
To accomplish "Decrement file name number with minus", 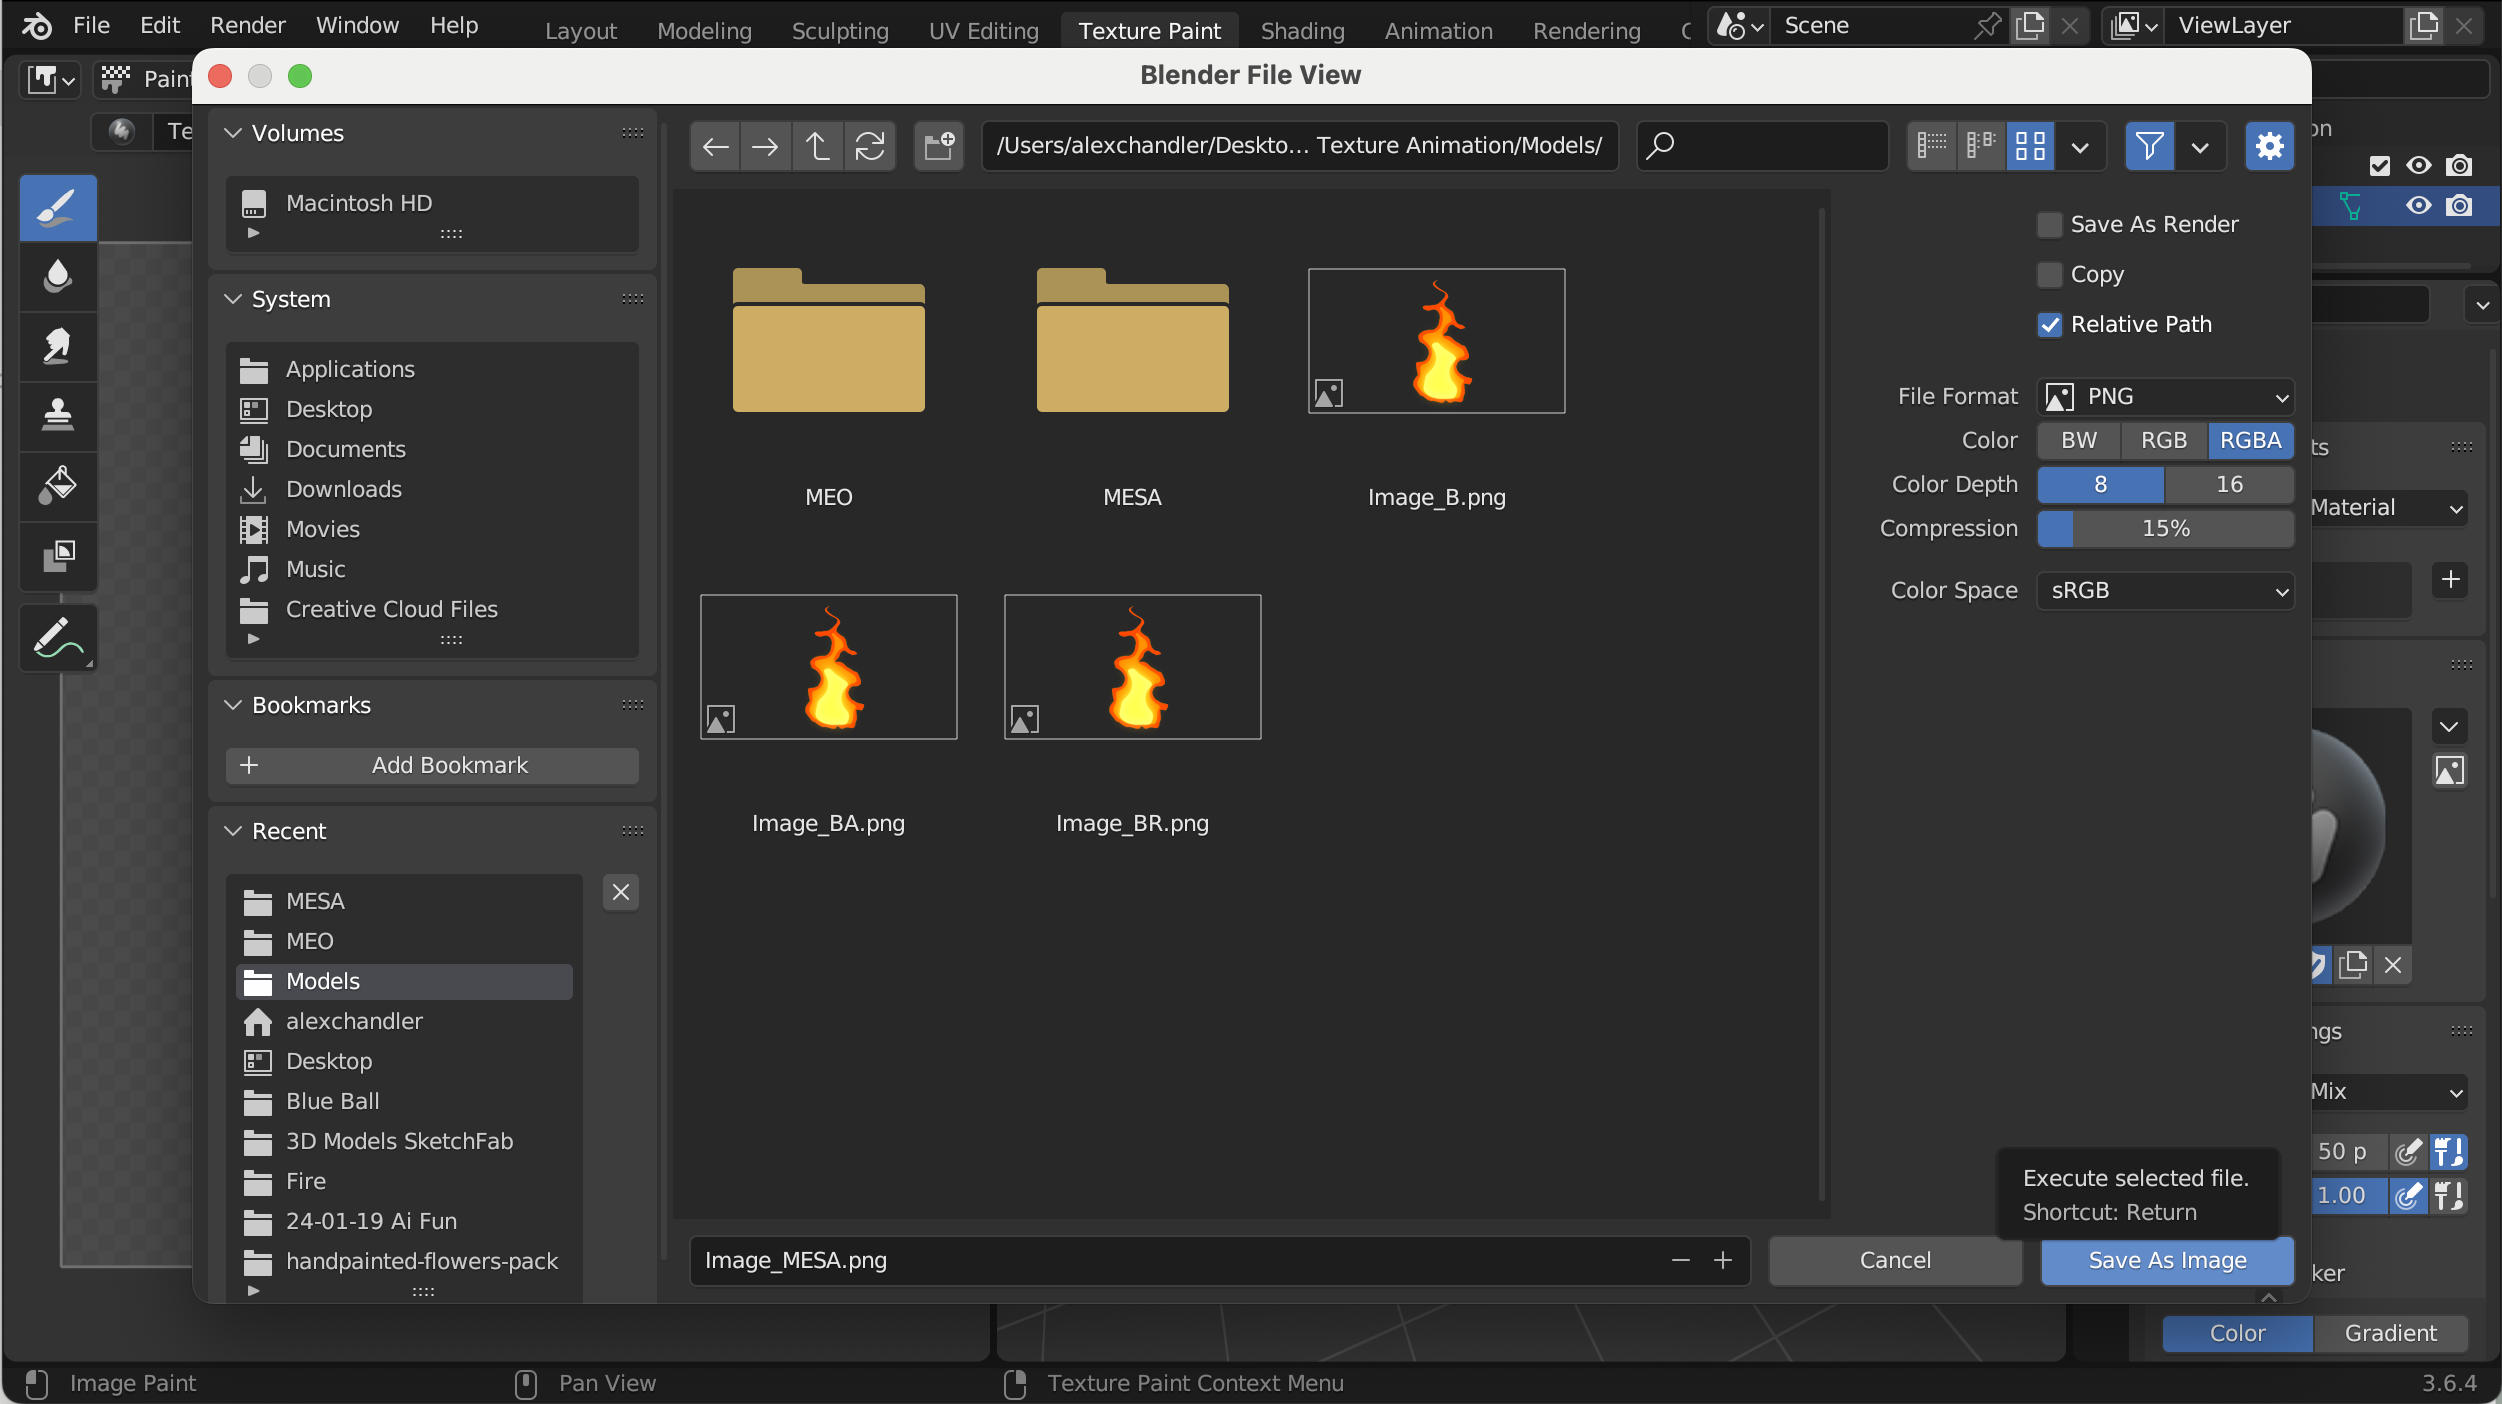I will click(1680, 1260).
